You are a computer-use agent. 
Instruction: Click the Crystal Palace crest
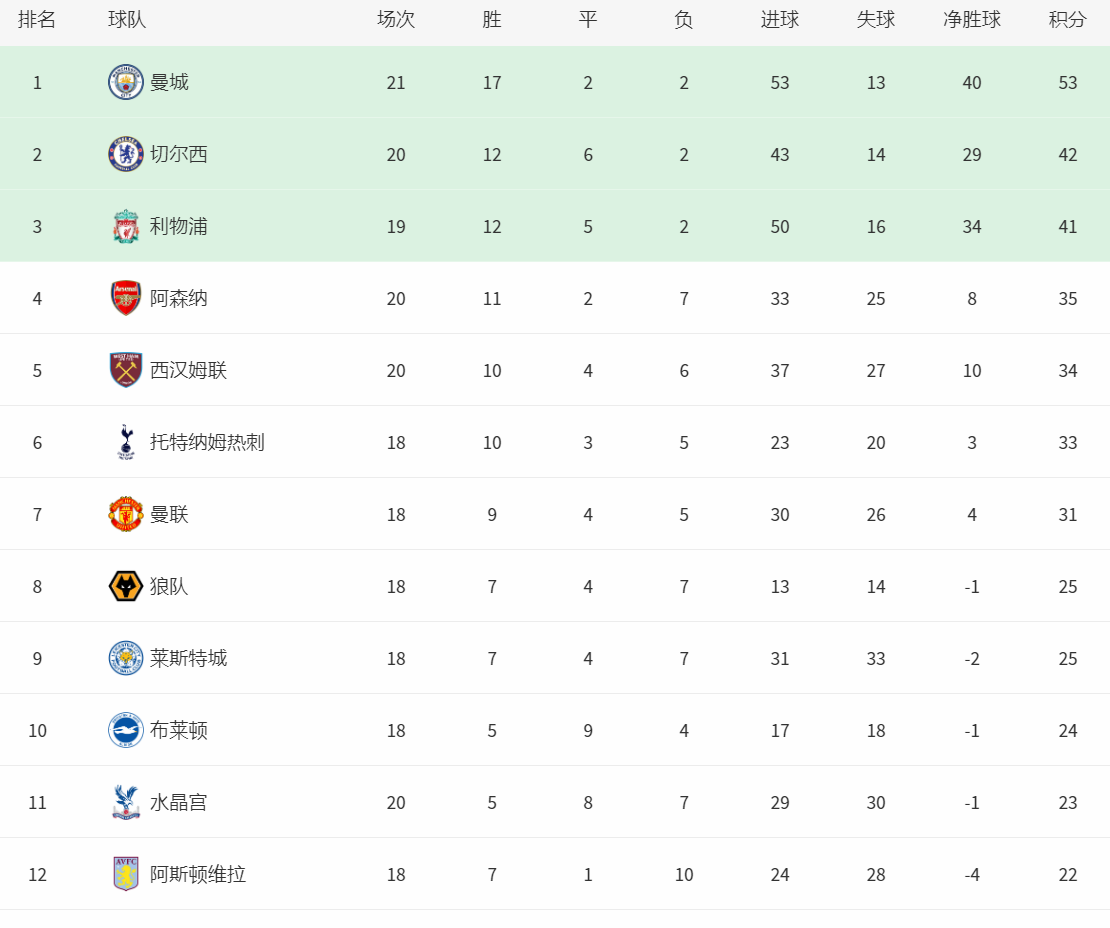[126, 802]
